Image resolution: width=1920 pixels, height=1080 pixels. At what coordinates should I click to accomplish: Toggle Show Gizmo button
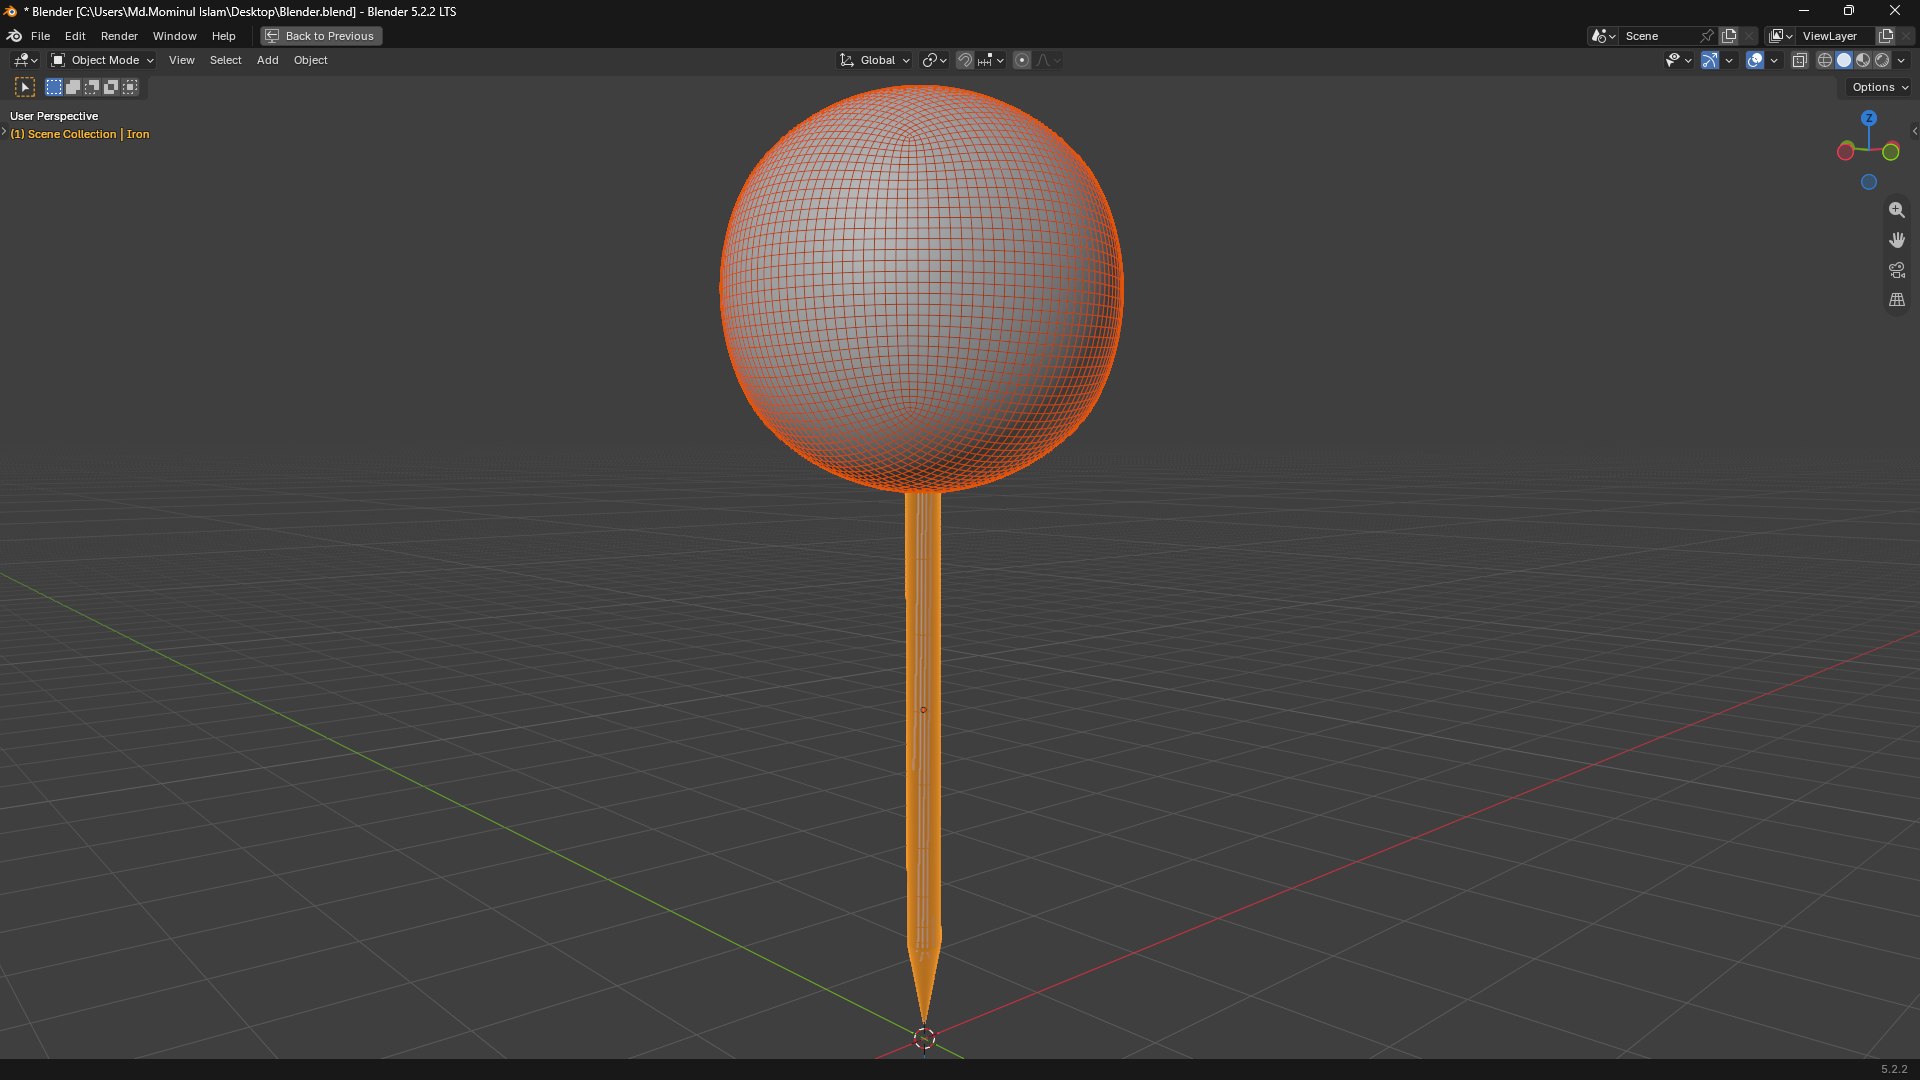pos(1710,61)
